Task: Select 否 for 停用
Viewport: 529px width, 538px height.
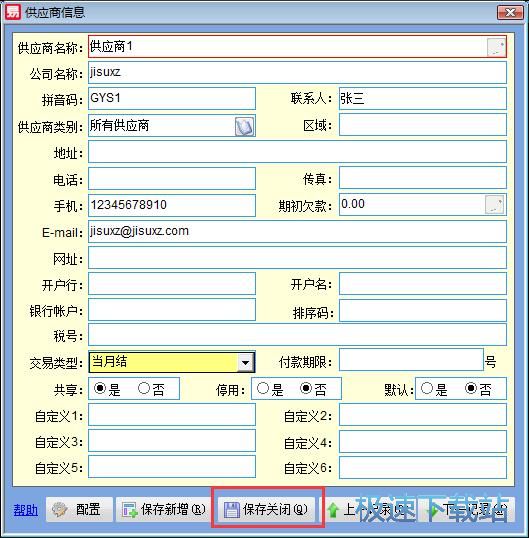Action: click(306, 388)
